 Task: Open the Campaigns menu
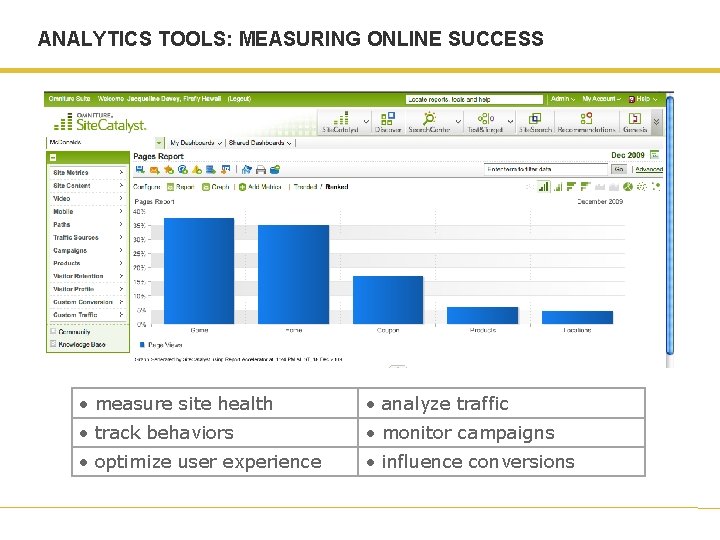pos(88,250)
